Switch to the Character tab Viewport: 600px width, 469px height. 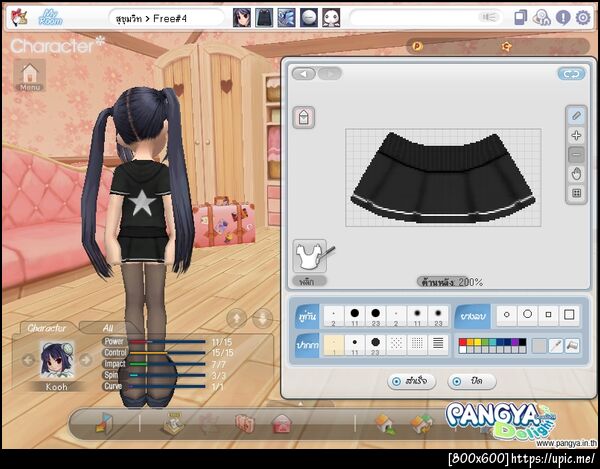(47, 328)
